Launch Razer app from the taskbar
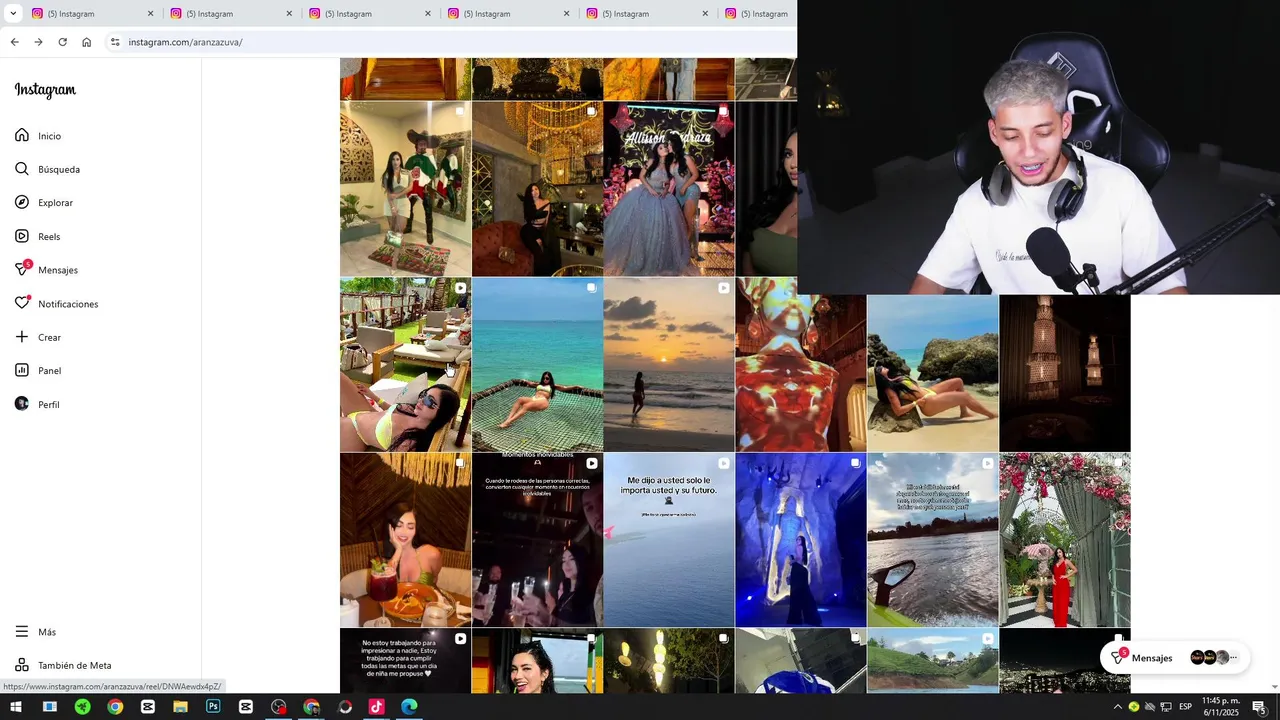 click(82, 707)
